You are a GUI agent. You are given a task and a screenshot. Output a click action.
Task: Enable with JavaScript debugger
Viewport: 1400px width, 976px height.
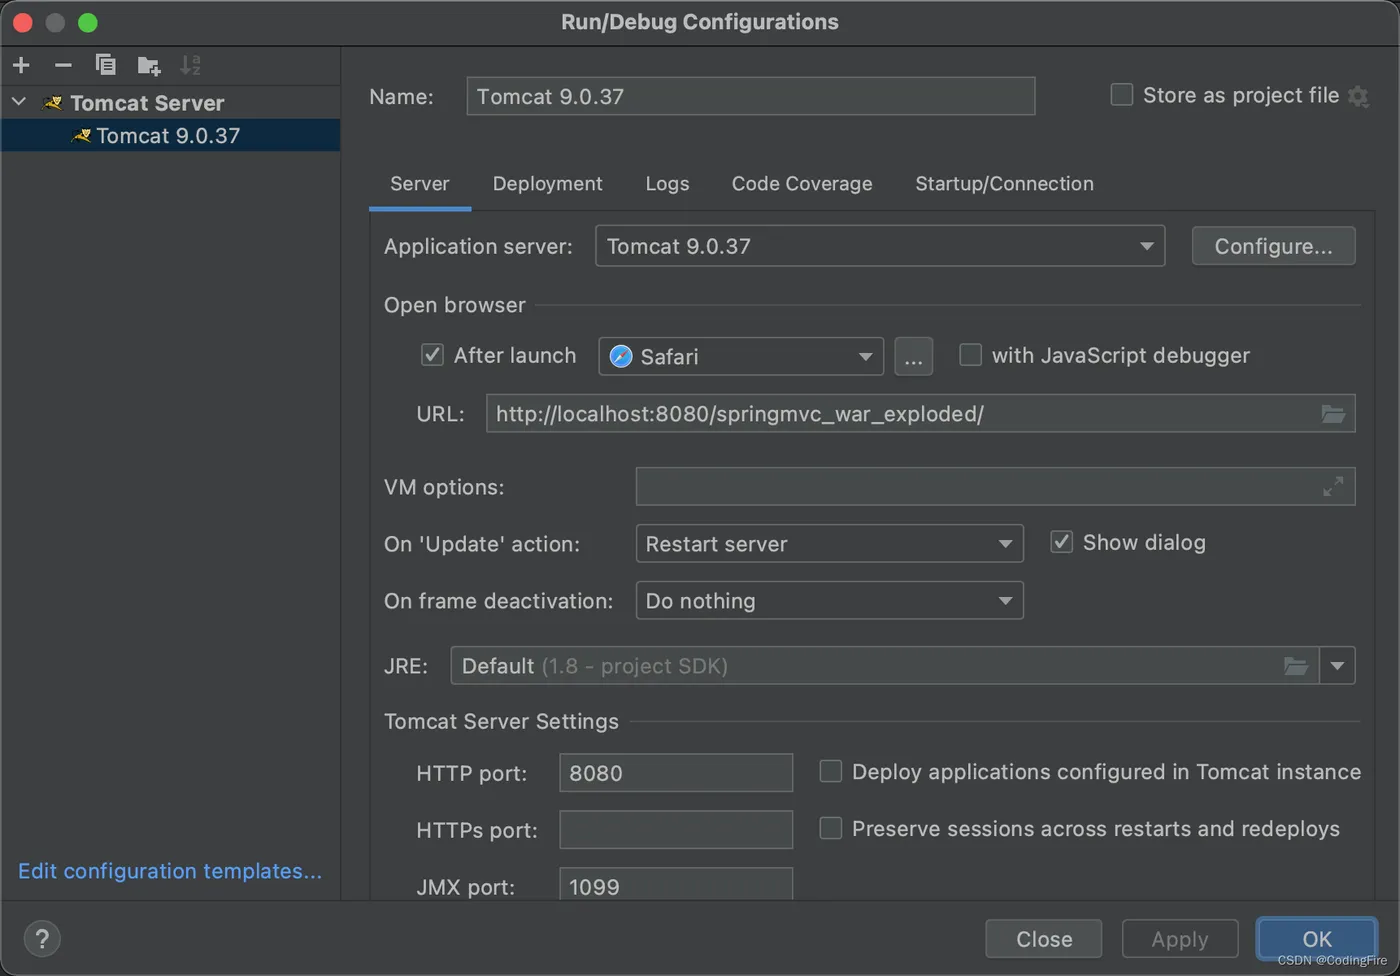click(970, 355)
